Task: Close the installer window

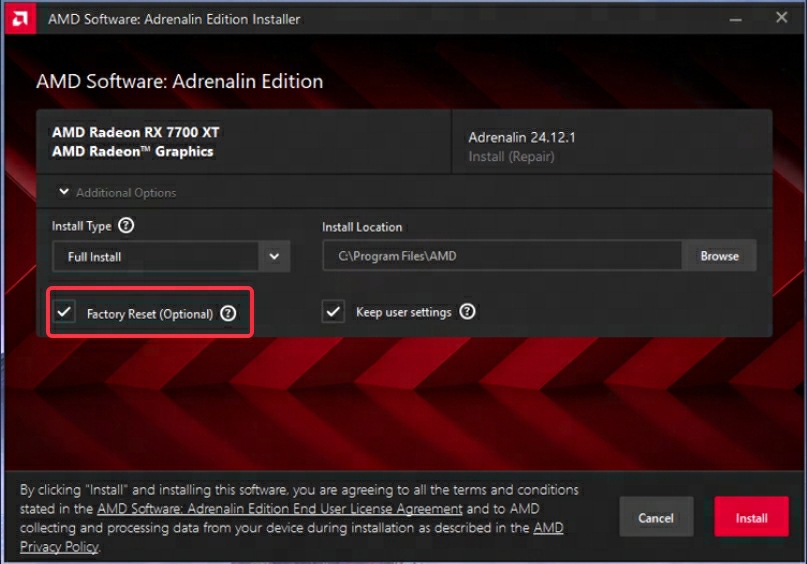Action: tap(781, 18)
